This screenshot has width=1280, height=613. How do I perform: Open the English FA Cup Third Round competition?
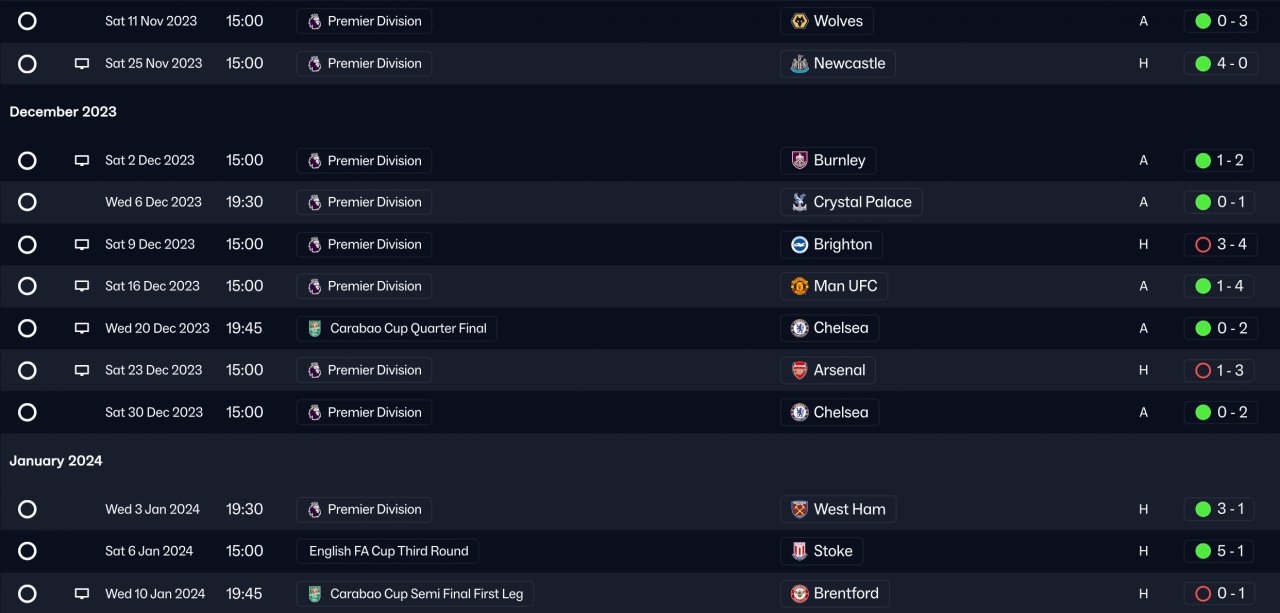pos(388,551)
